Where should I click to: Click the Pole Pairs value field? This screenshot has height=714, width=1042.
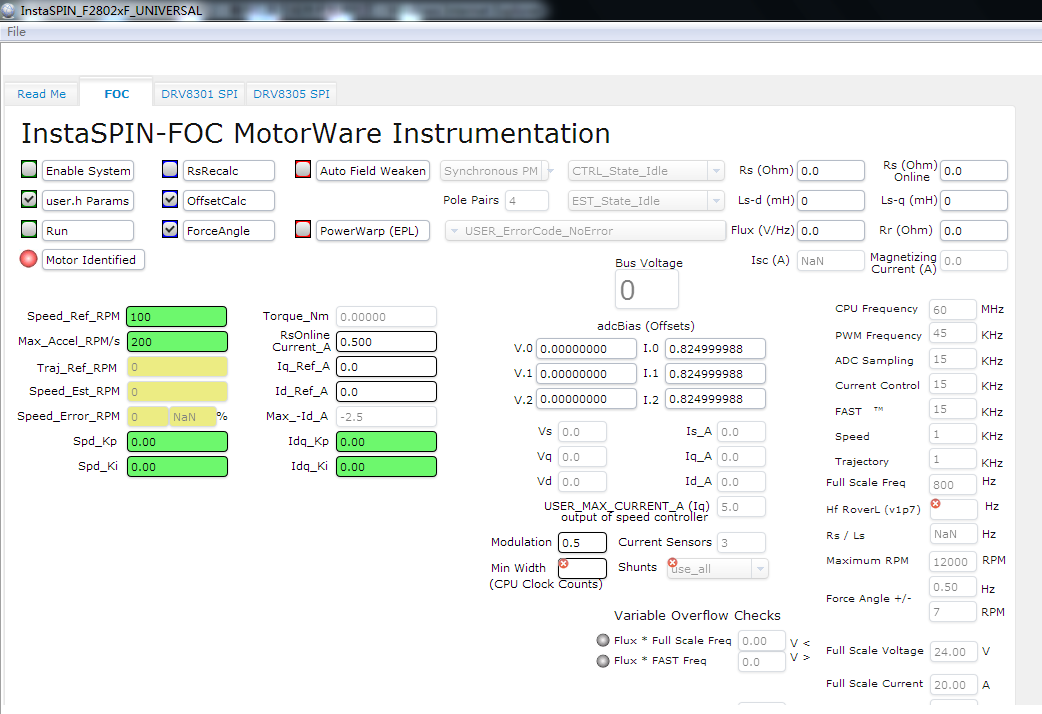527,201
